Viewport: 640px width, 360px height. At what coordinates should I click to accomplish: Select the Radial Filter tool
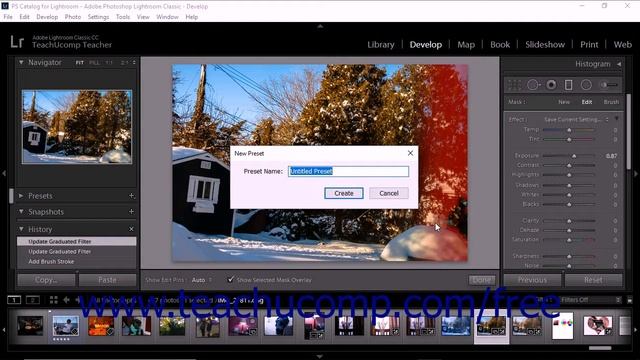click(586, 85)
